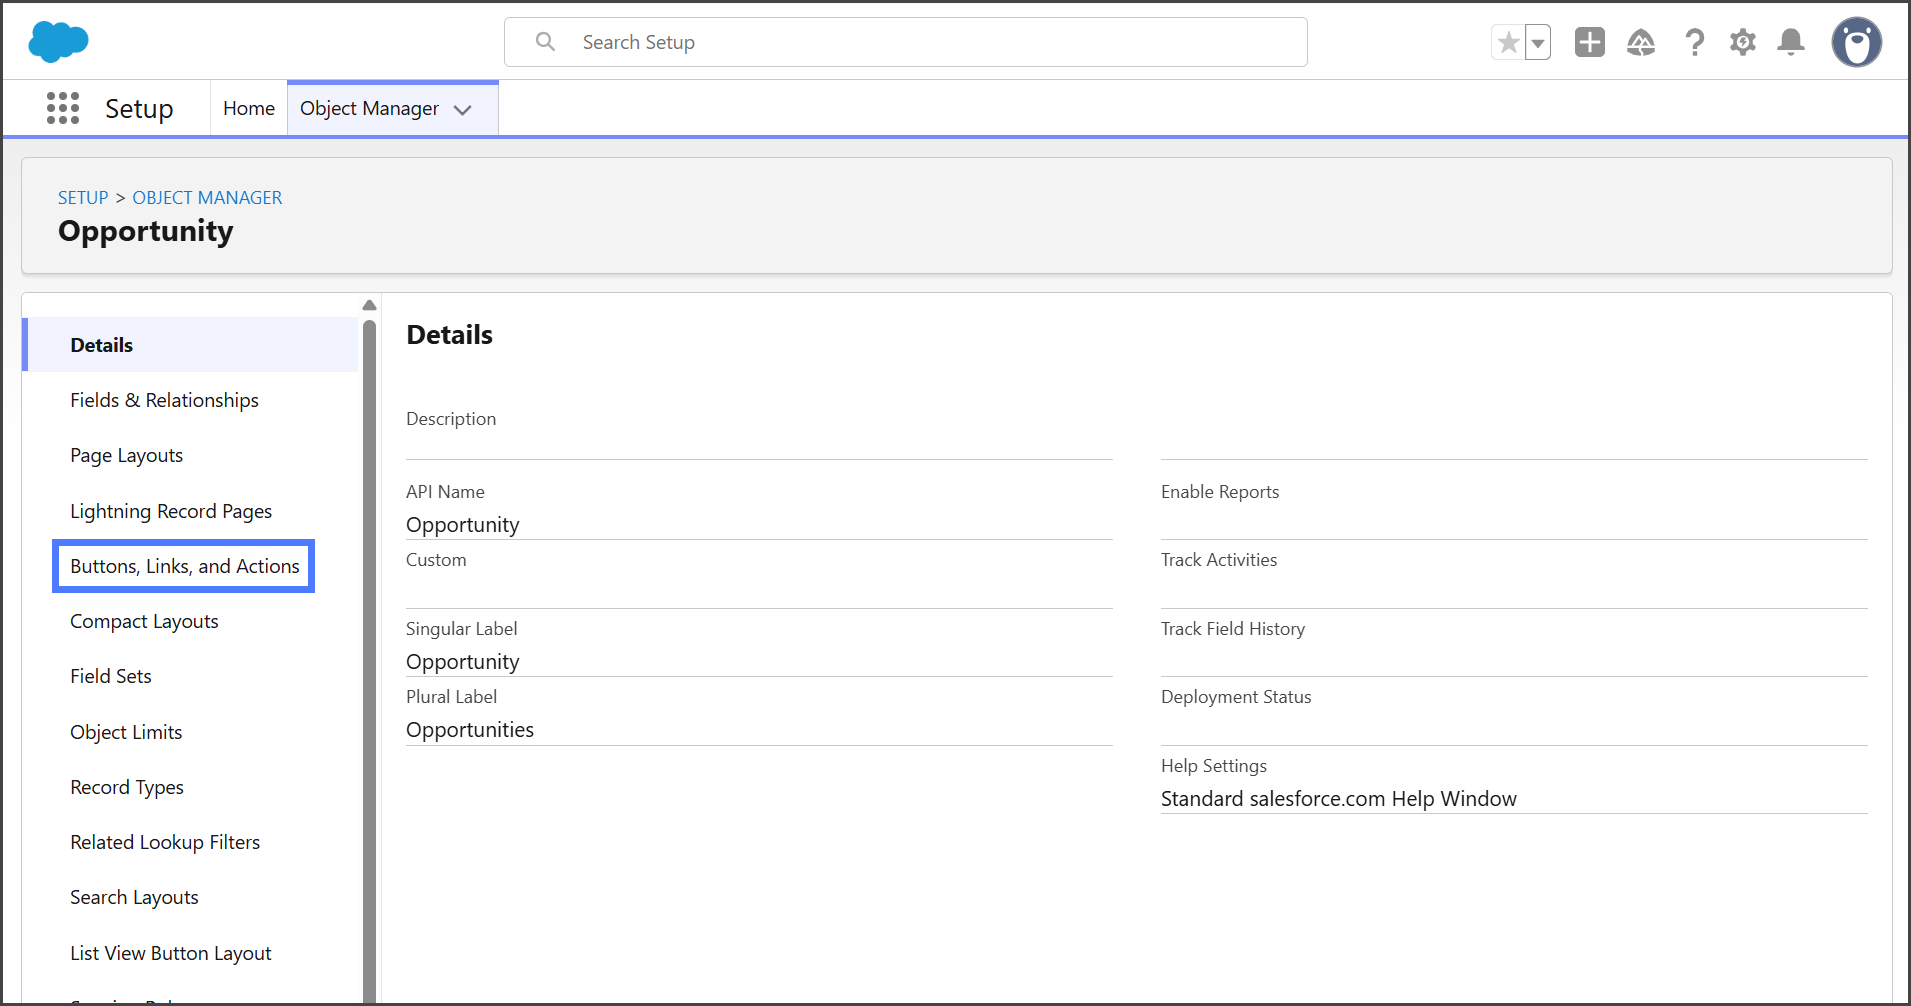Click the OBJECT MANAGER breadcrumb link
The height and width of the screenshot is (1006, 1911).
click(x=207, y=198)
